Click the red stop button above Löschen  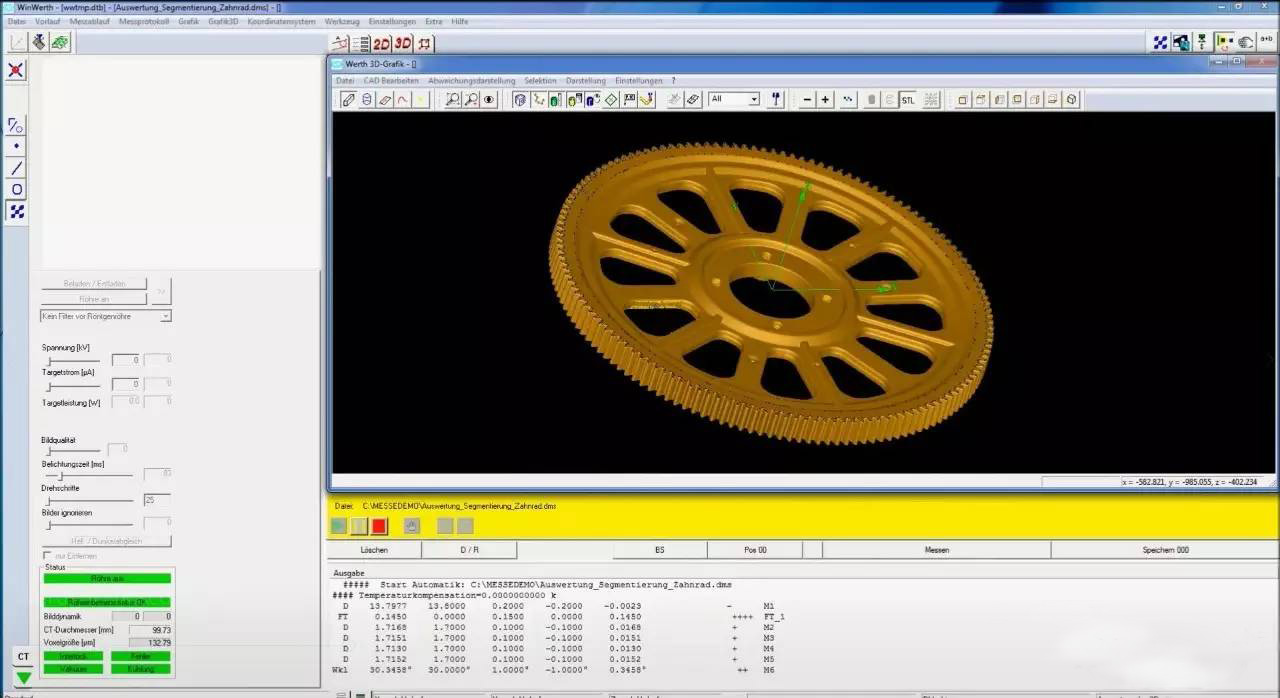pyautogui.click(x=379, y=526)
